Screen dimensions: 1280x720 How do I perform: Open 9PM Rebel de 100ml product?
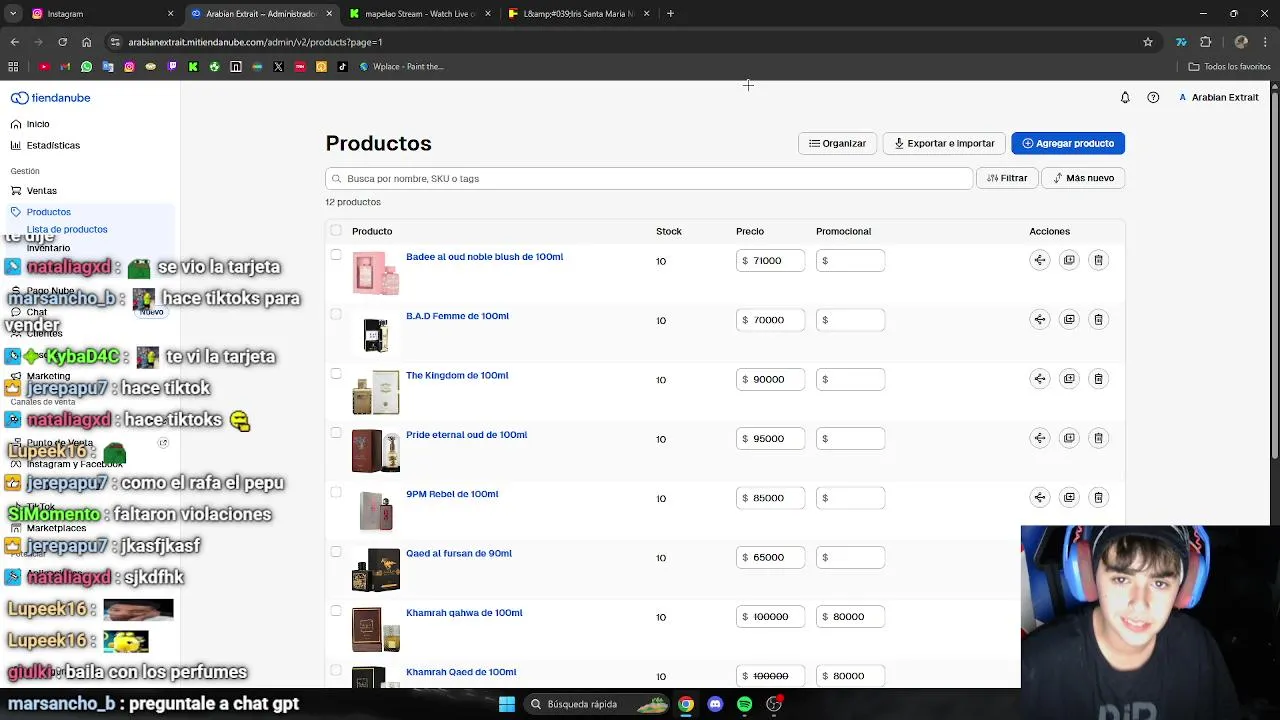(x=452, y=494)
